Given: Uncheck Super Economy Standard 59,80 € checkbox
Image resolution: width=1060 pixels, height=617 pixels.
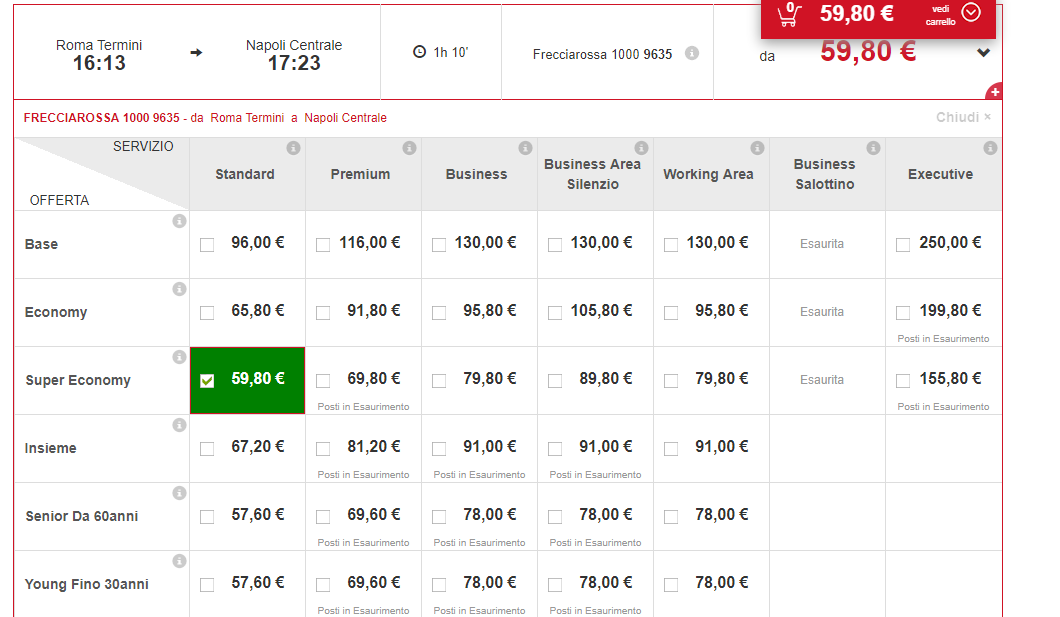Looking at the screenshot, I should [x=207, y=380].
